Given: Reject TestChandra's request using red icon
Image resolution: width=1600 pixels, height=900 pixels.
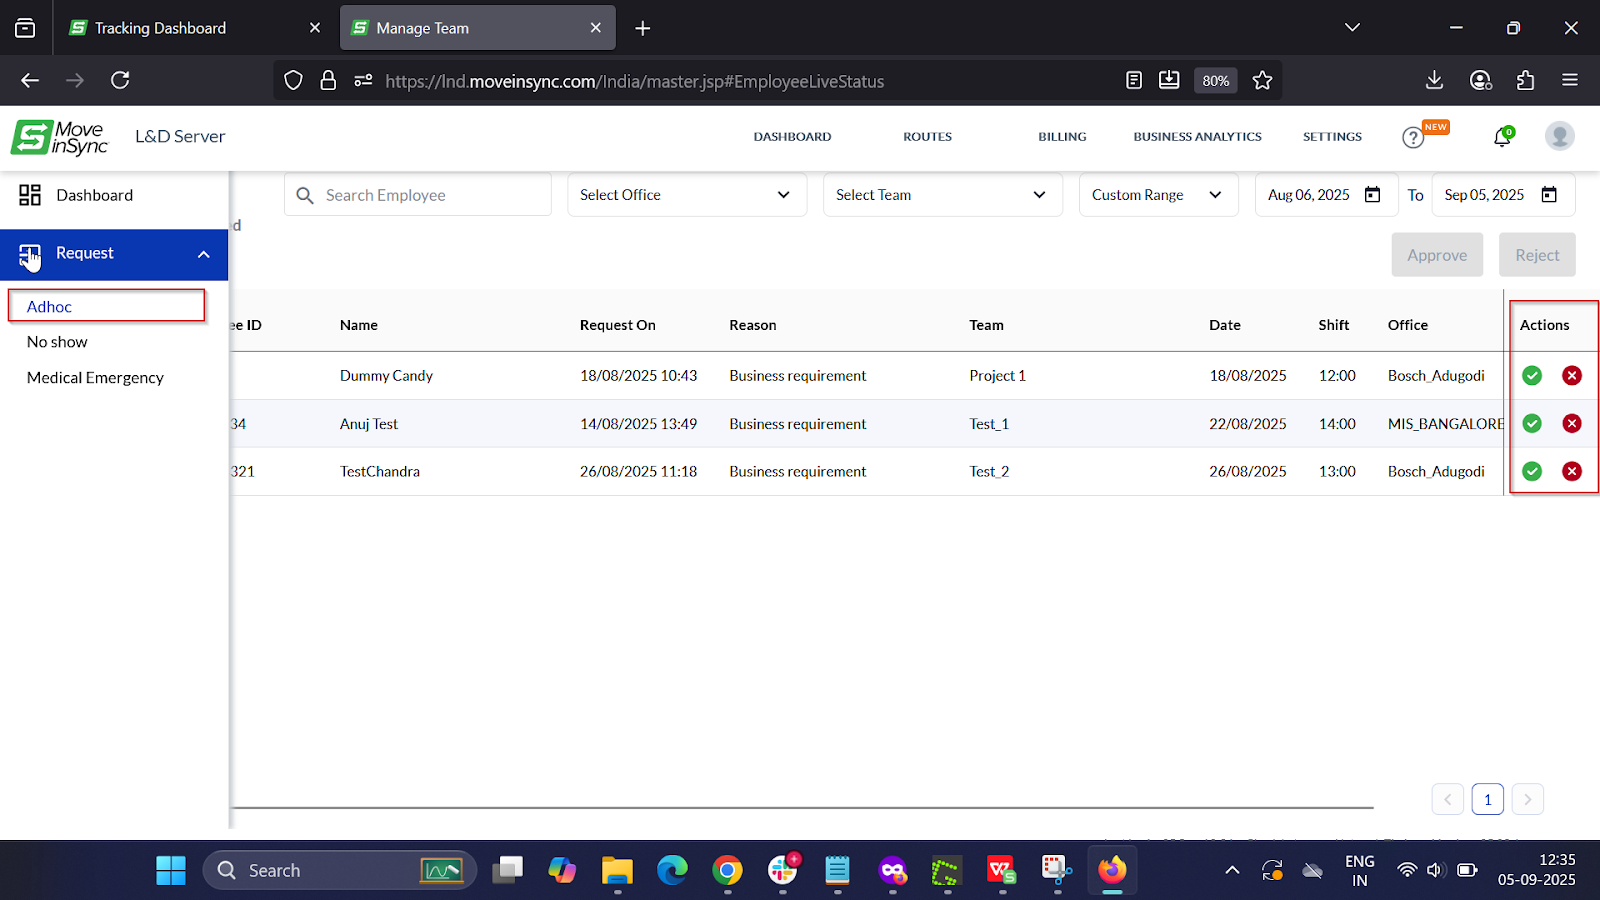Looking at the screenshot, I should coord(1572,471).
